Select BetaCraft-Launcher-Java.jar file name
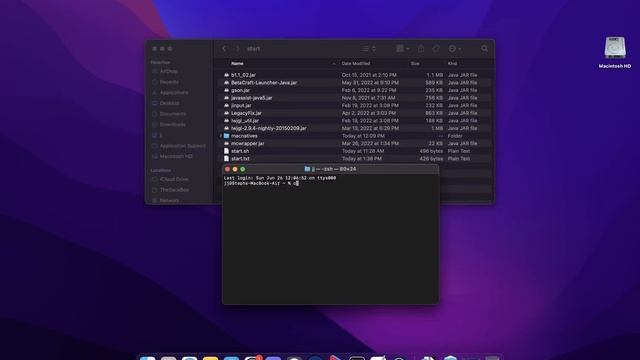640x360 pixels. [x=264, y=83]
